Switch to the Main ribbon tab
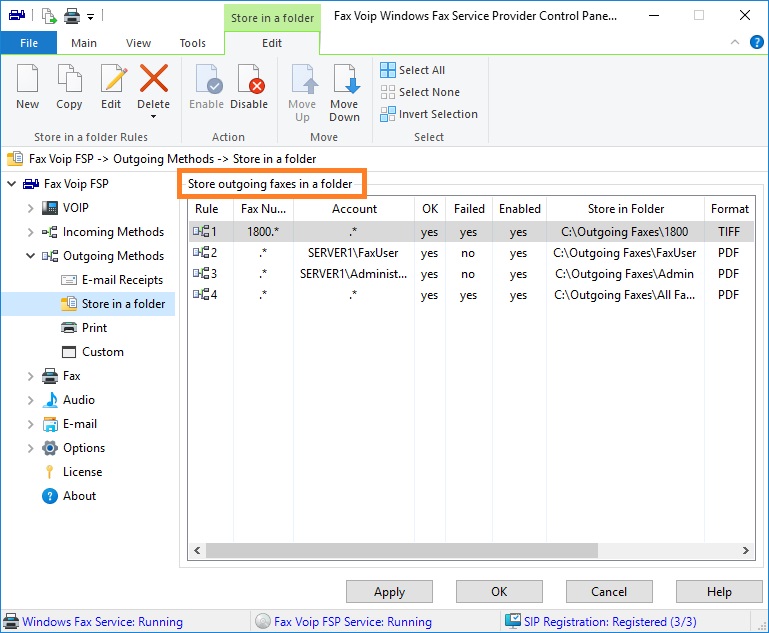 (x=84, y=43)
